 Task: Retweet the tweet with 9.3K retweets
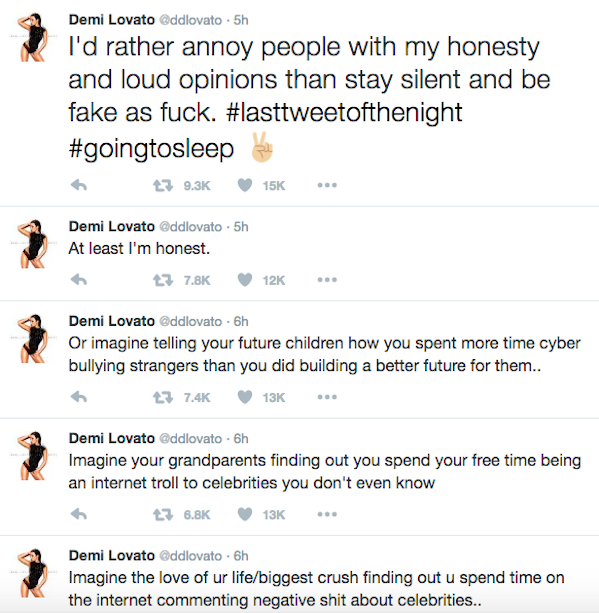163,185
